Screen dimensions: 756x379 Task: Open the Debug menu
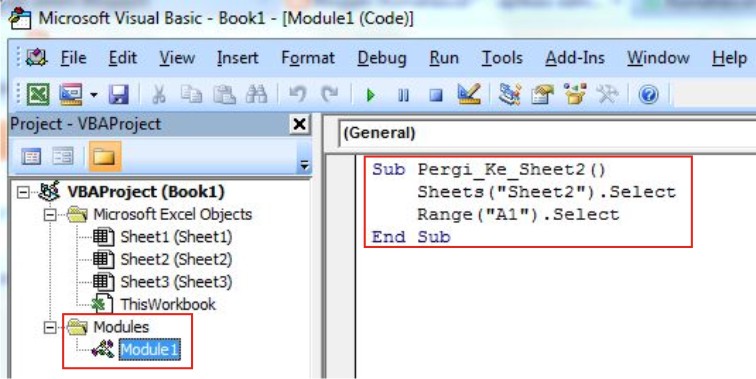[x=382, y=58]
